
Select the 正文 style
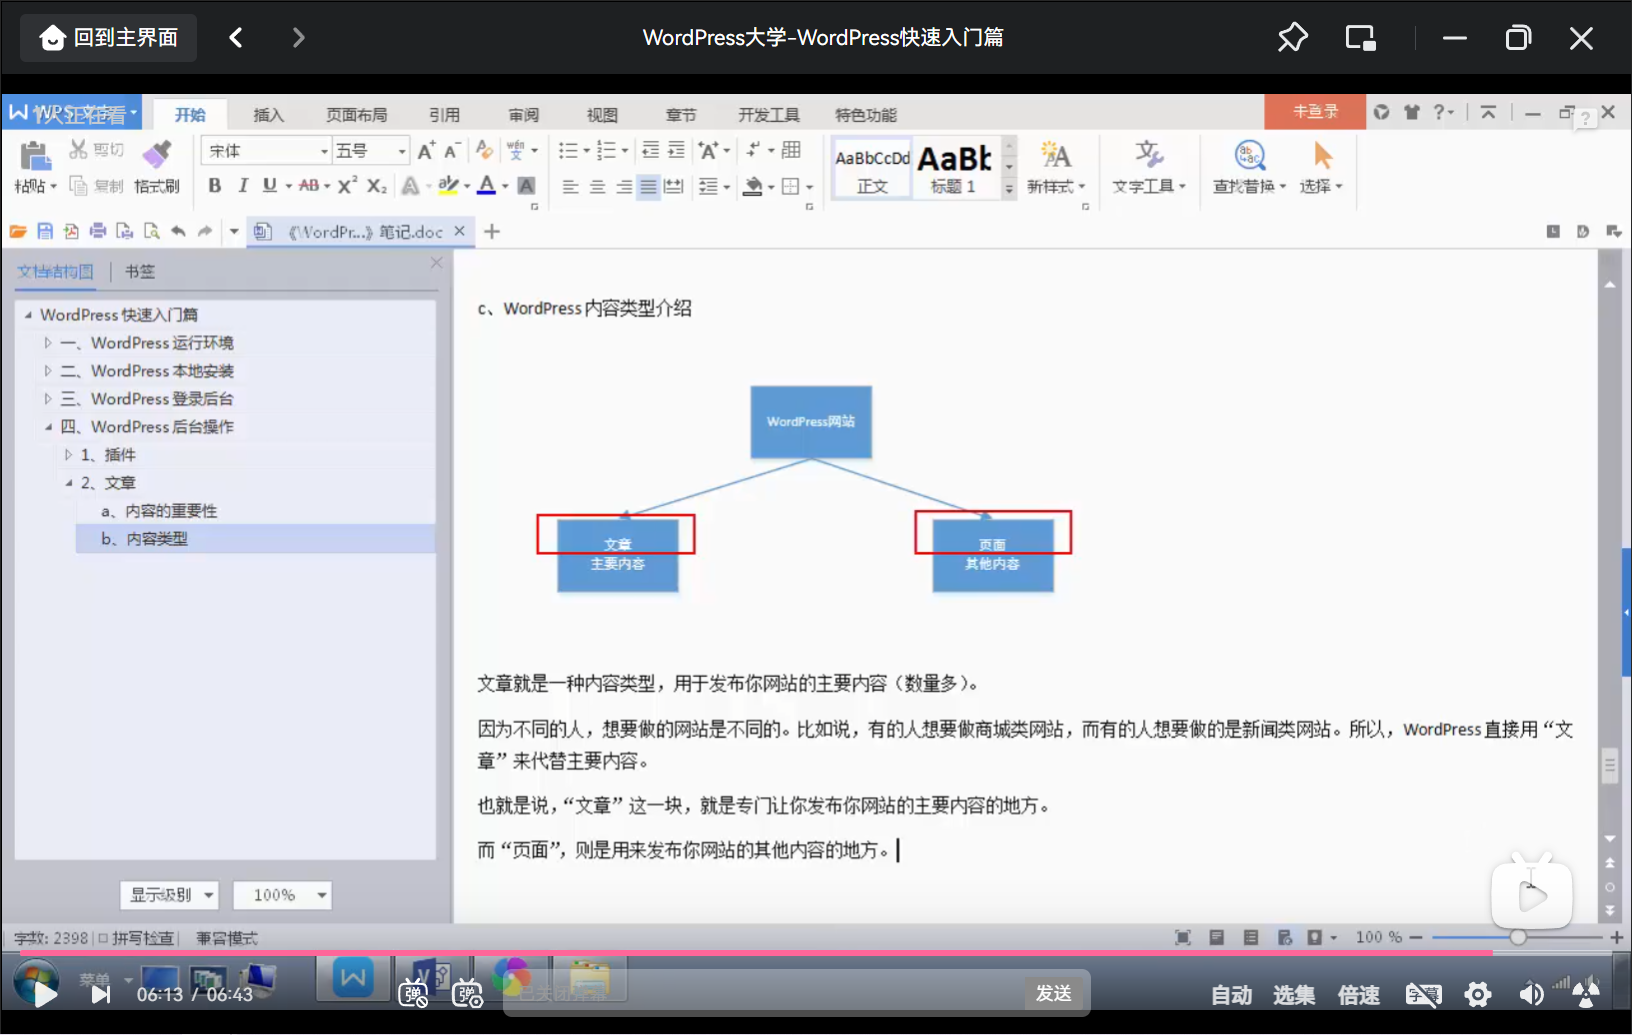[872, 168]
